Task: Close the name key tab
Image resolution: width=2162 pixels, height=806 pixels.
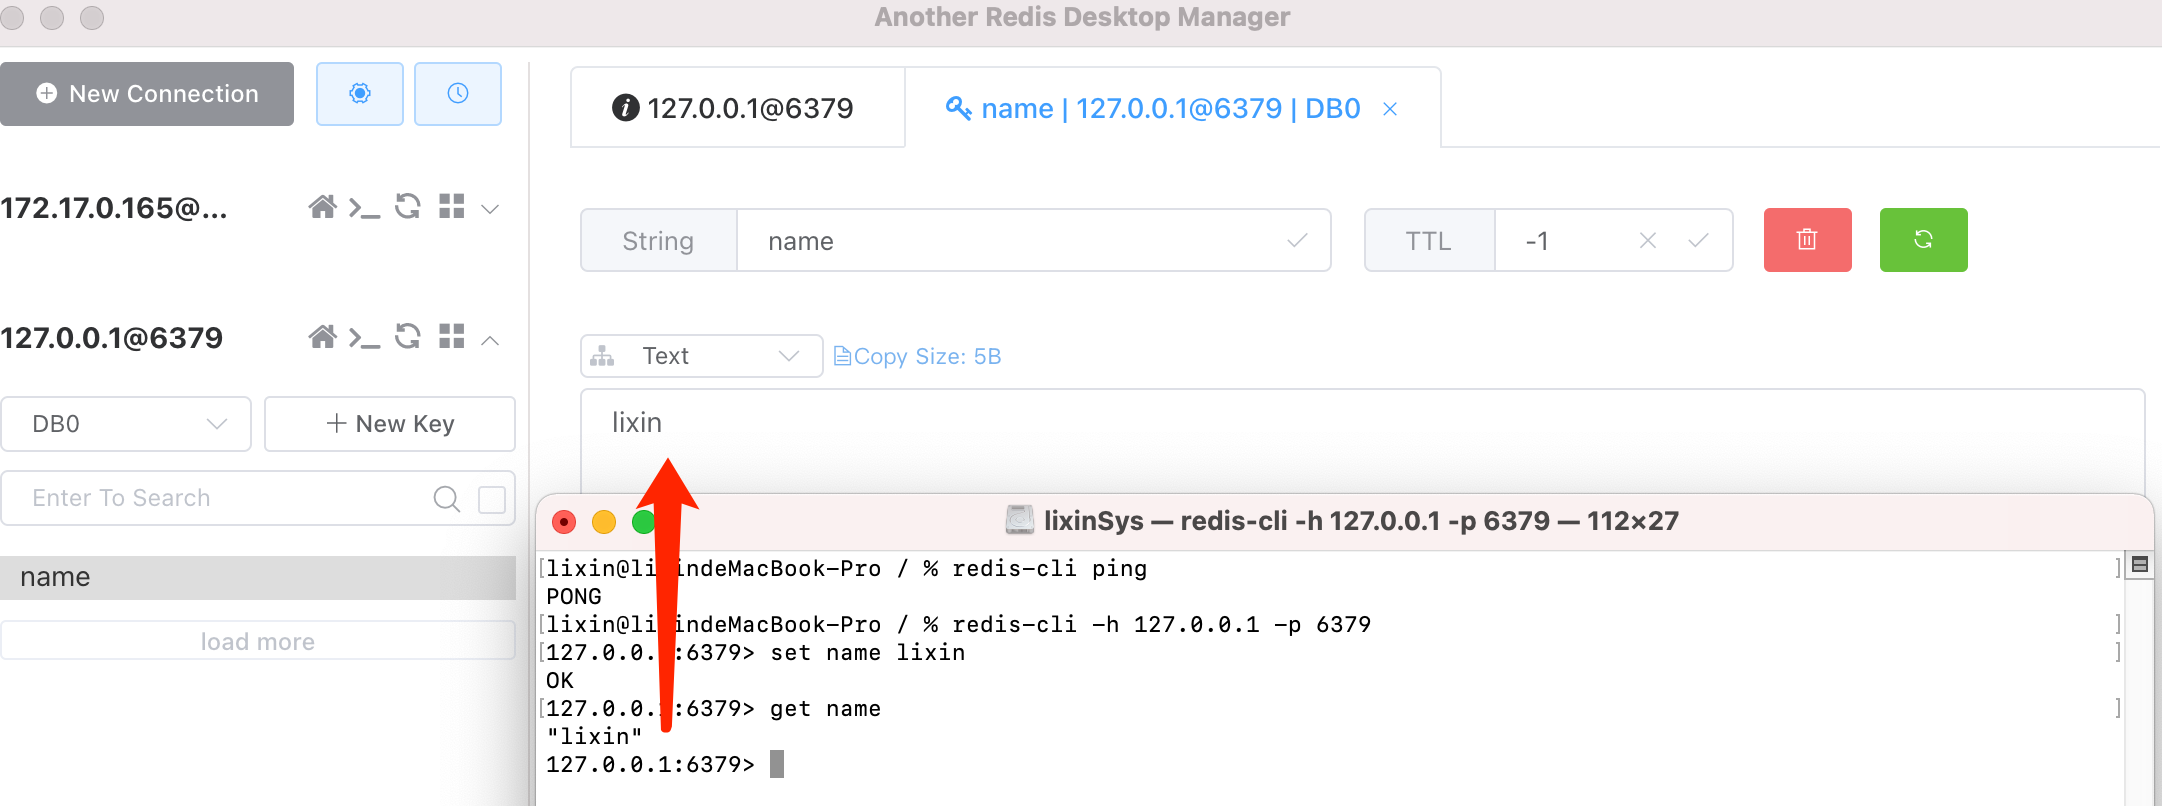Action: [1390, 109]
